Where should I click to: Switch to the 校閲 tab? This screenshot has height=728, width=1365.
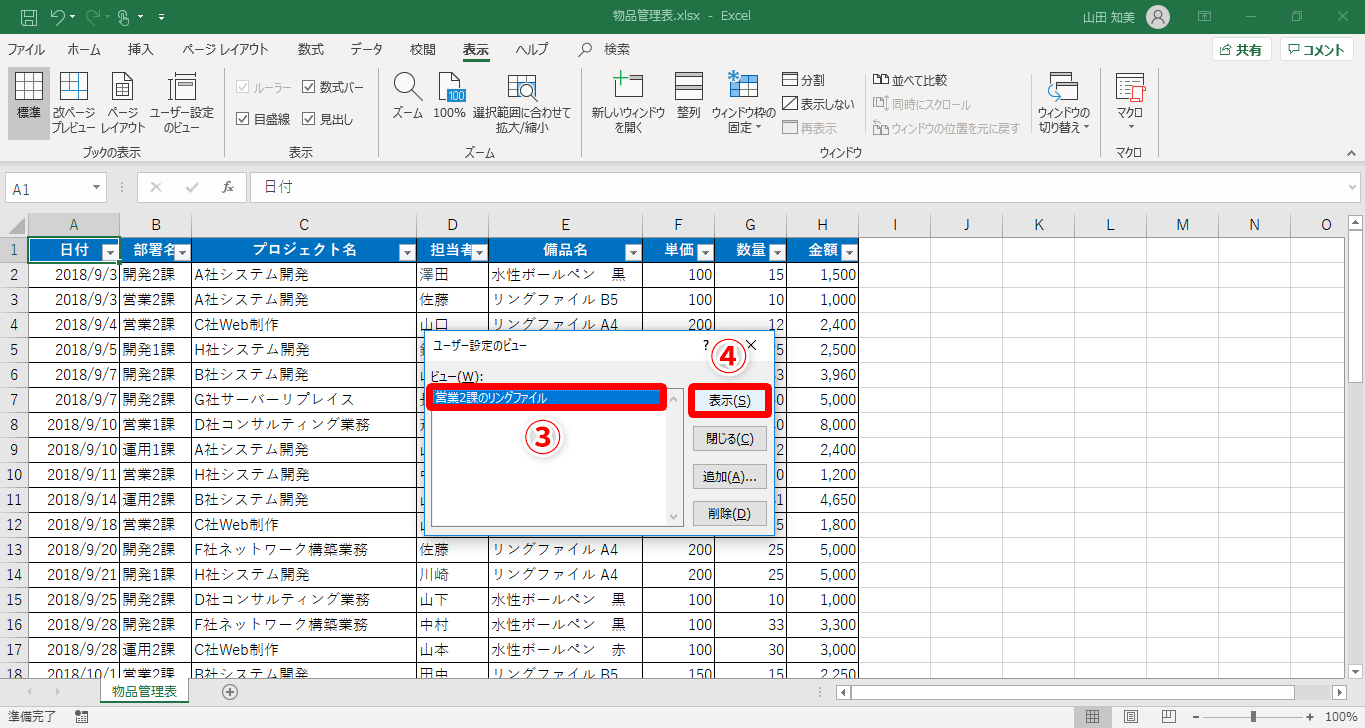pos(423,49)
